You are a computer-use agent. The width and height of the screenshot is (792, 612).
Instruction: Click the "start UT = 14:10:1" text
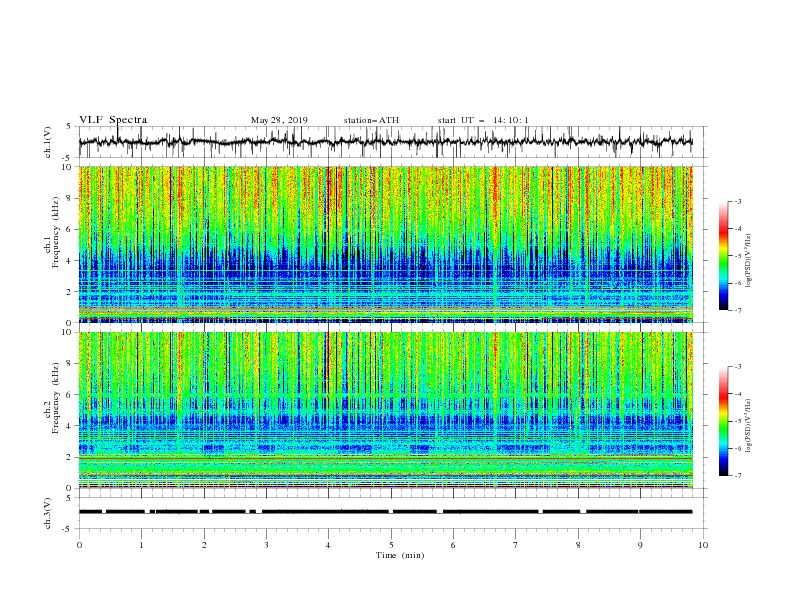coord(483,120)
